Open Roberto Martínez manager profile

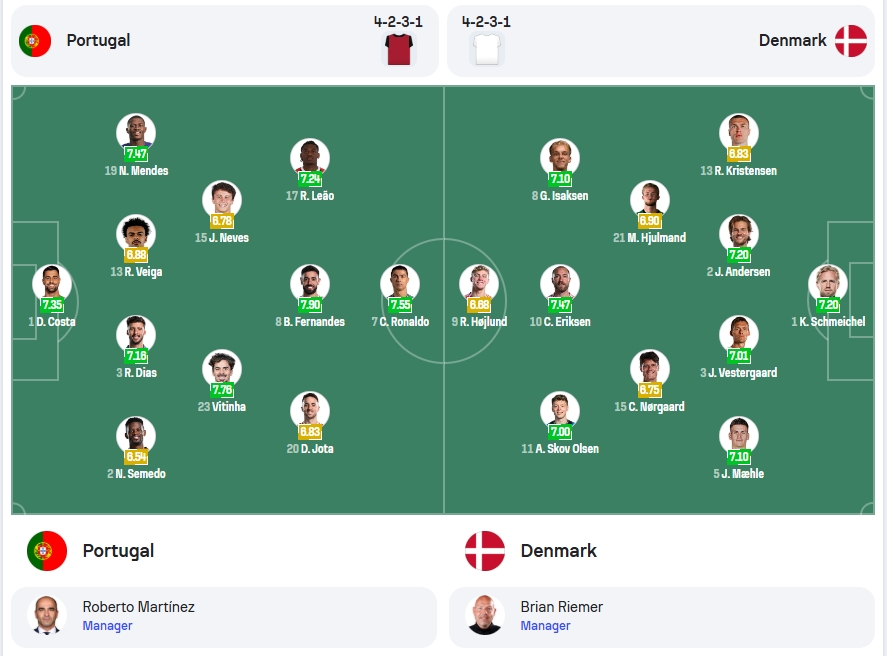coord(224,617)
